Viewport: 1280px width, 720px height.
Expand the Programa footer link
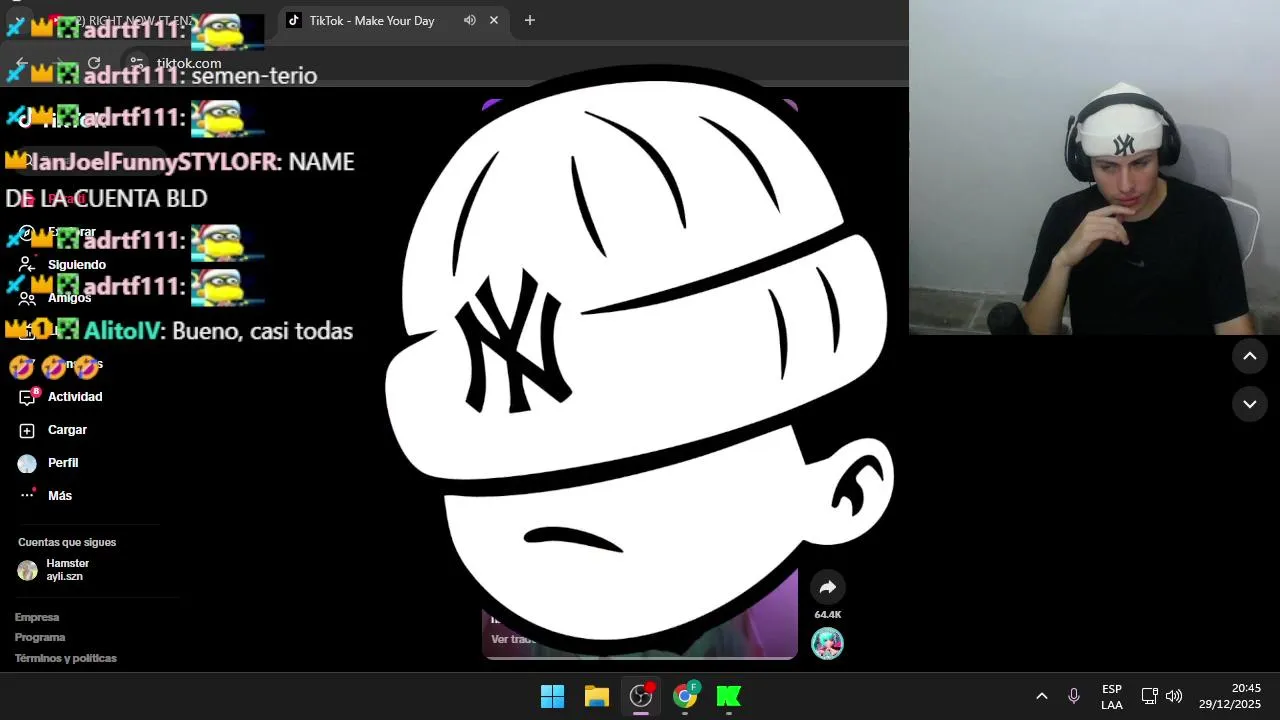[40, 637]
